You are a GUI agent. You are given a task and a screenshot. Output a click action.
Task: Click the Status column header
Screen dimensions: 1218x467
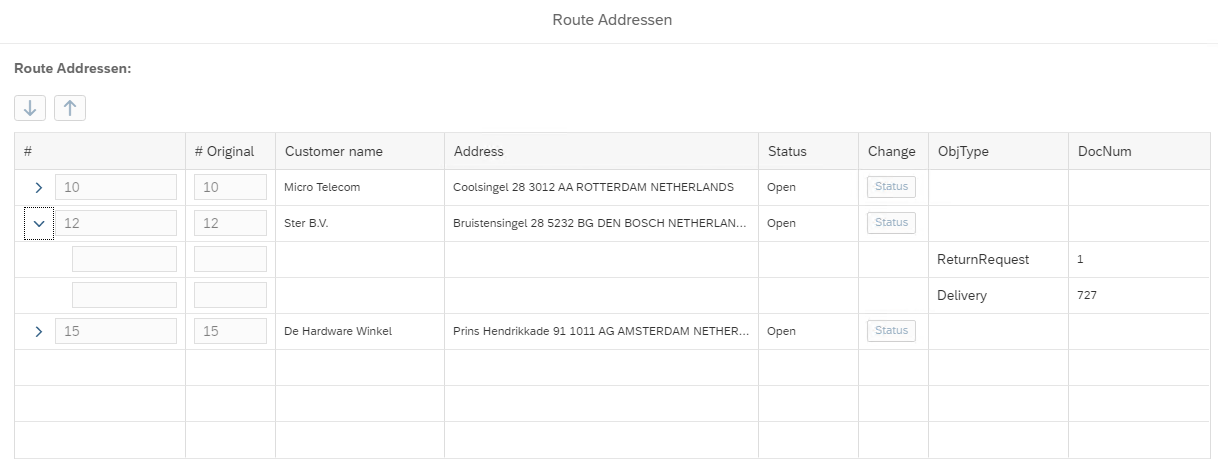coord(787,152)
